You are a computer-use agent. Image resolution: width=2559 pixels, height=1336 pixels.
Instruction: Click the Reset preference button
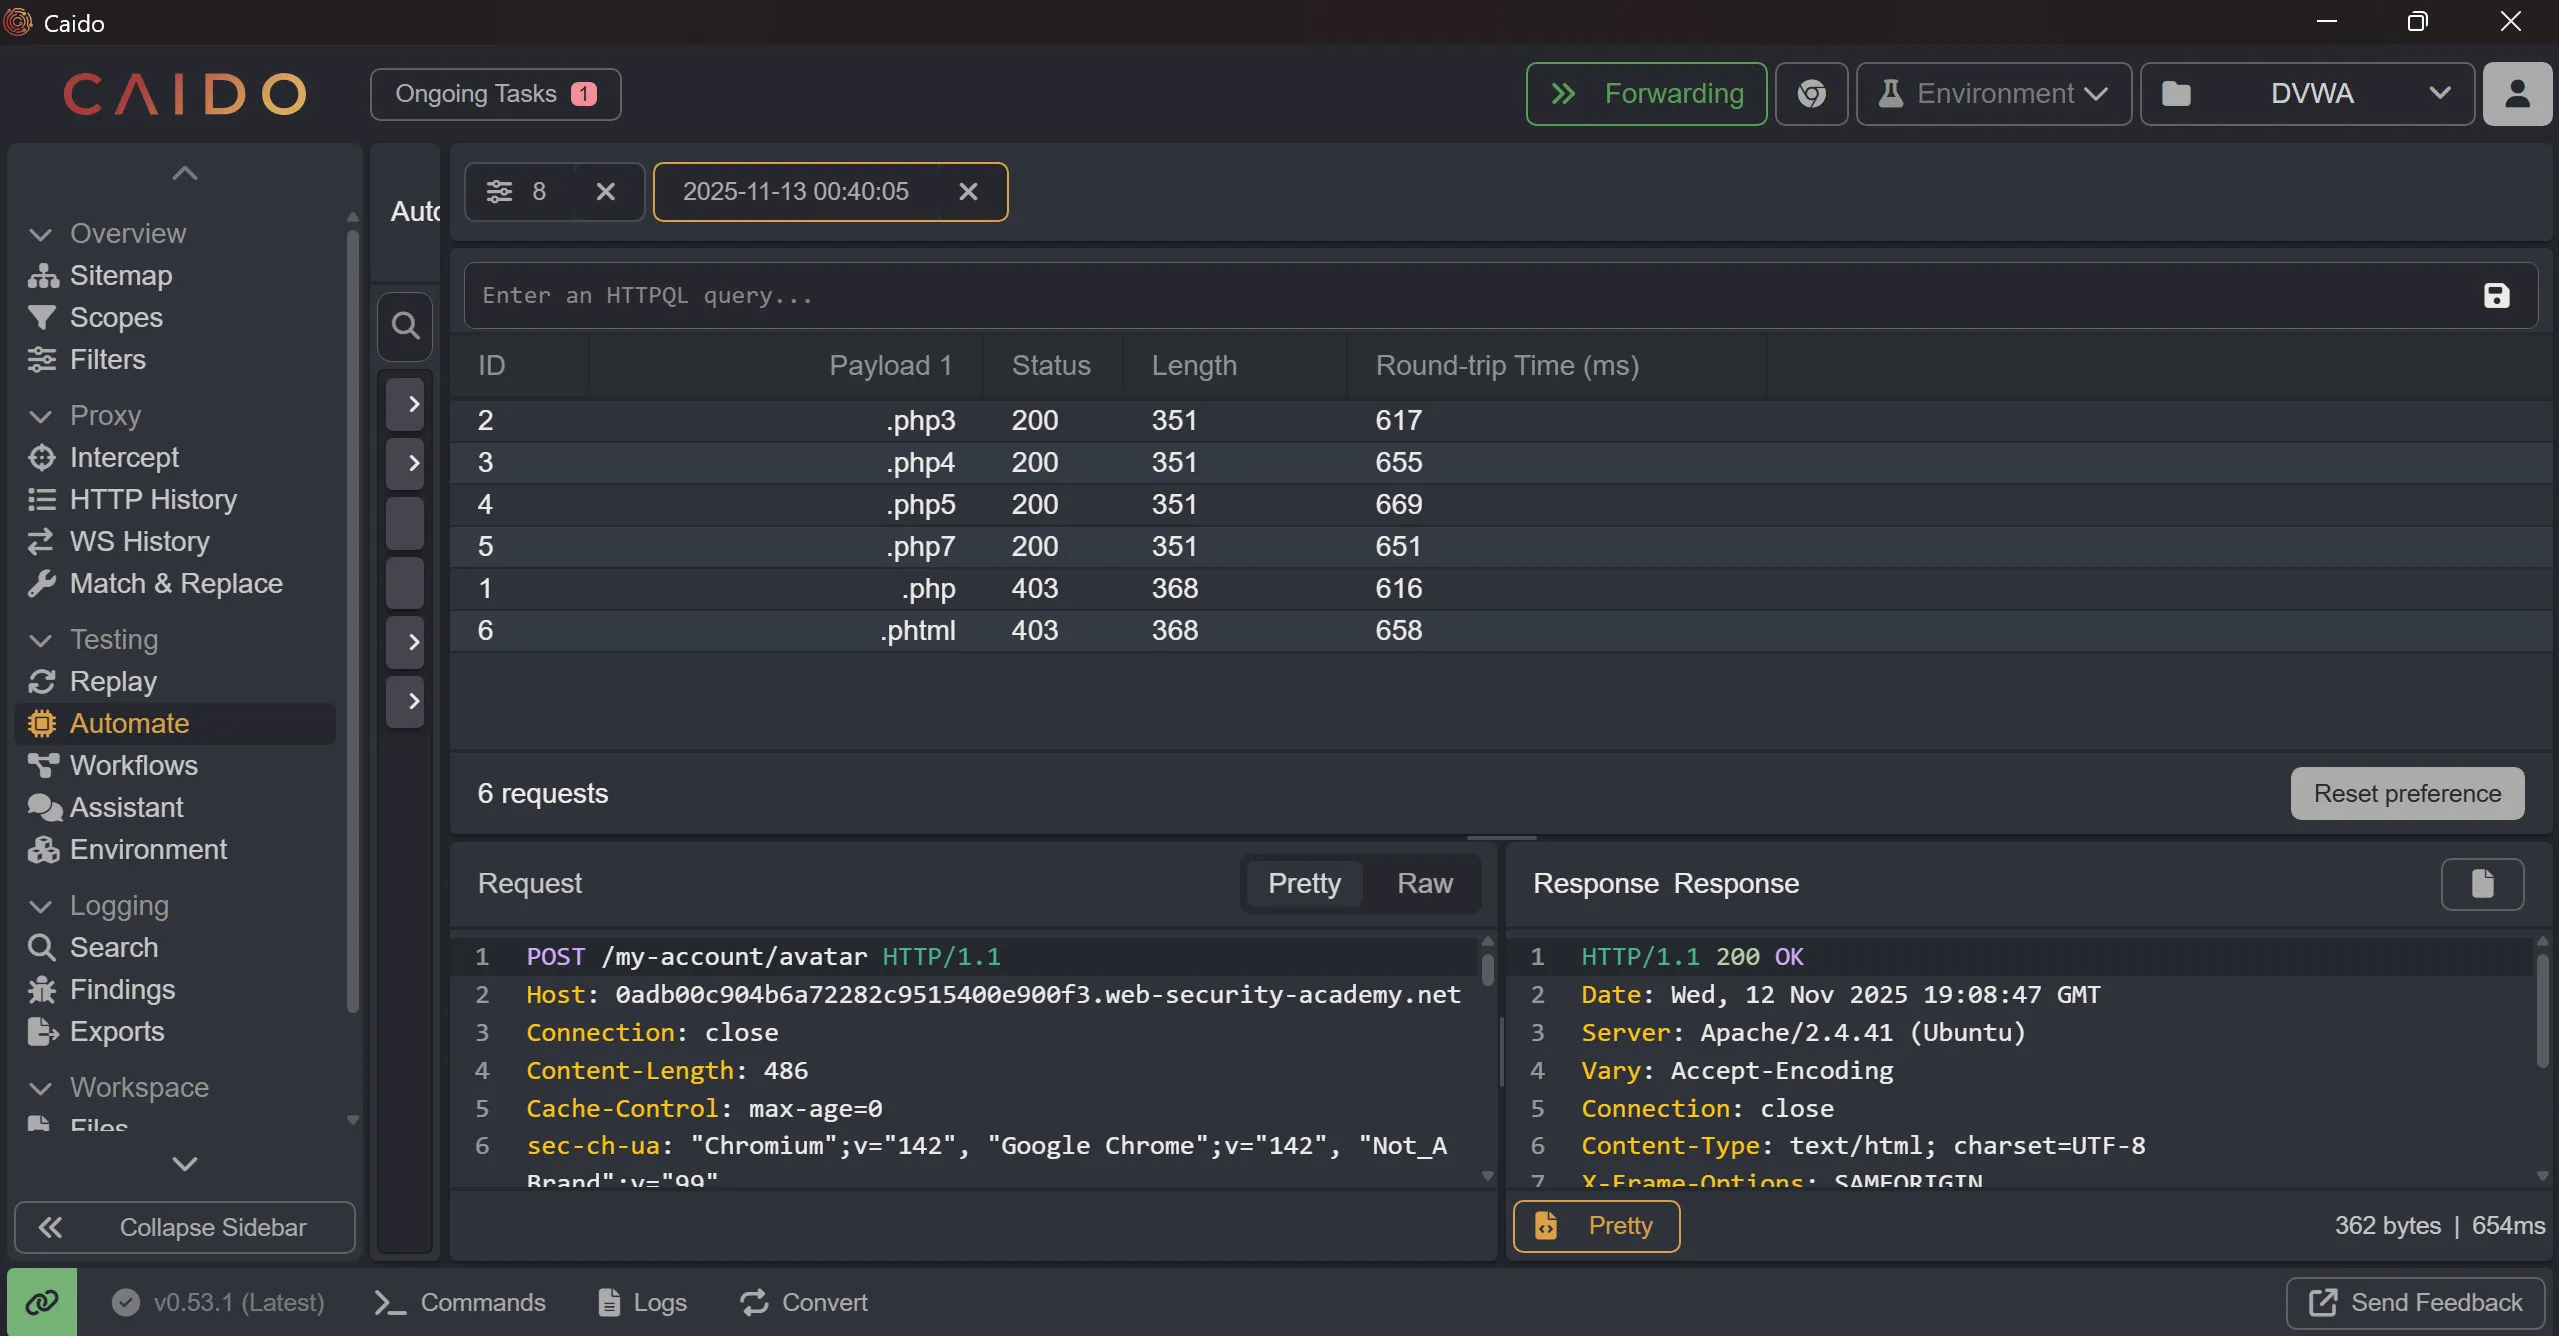point(2407,794)
